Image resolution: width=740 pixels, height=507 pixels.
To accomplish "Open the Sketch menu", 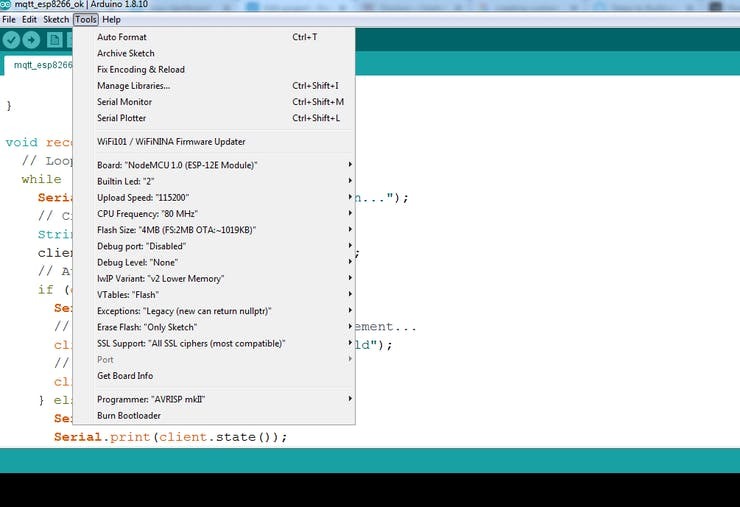I will [56, 19].
